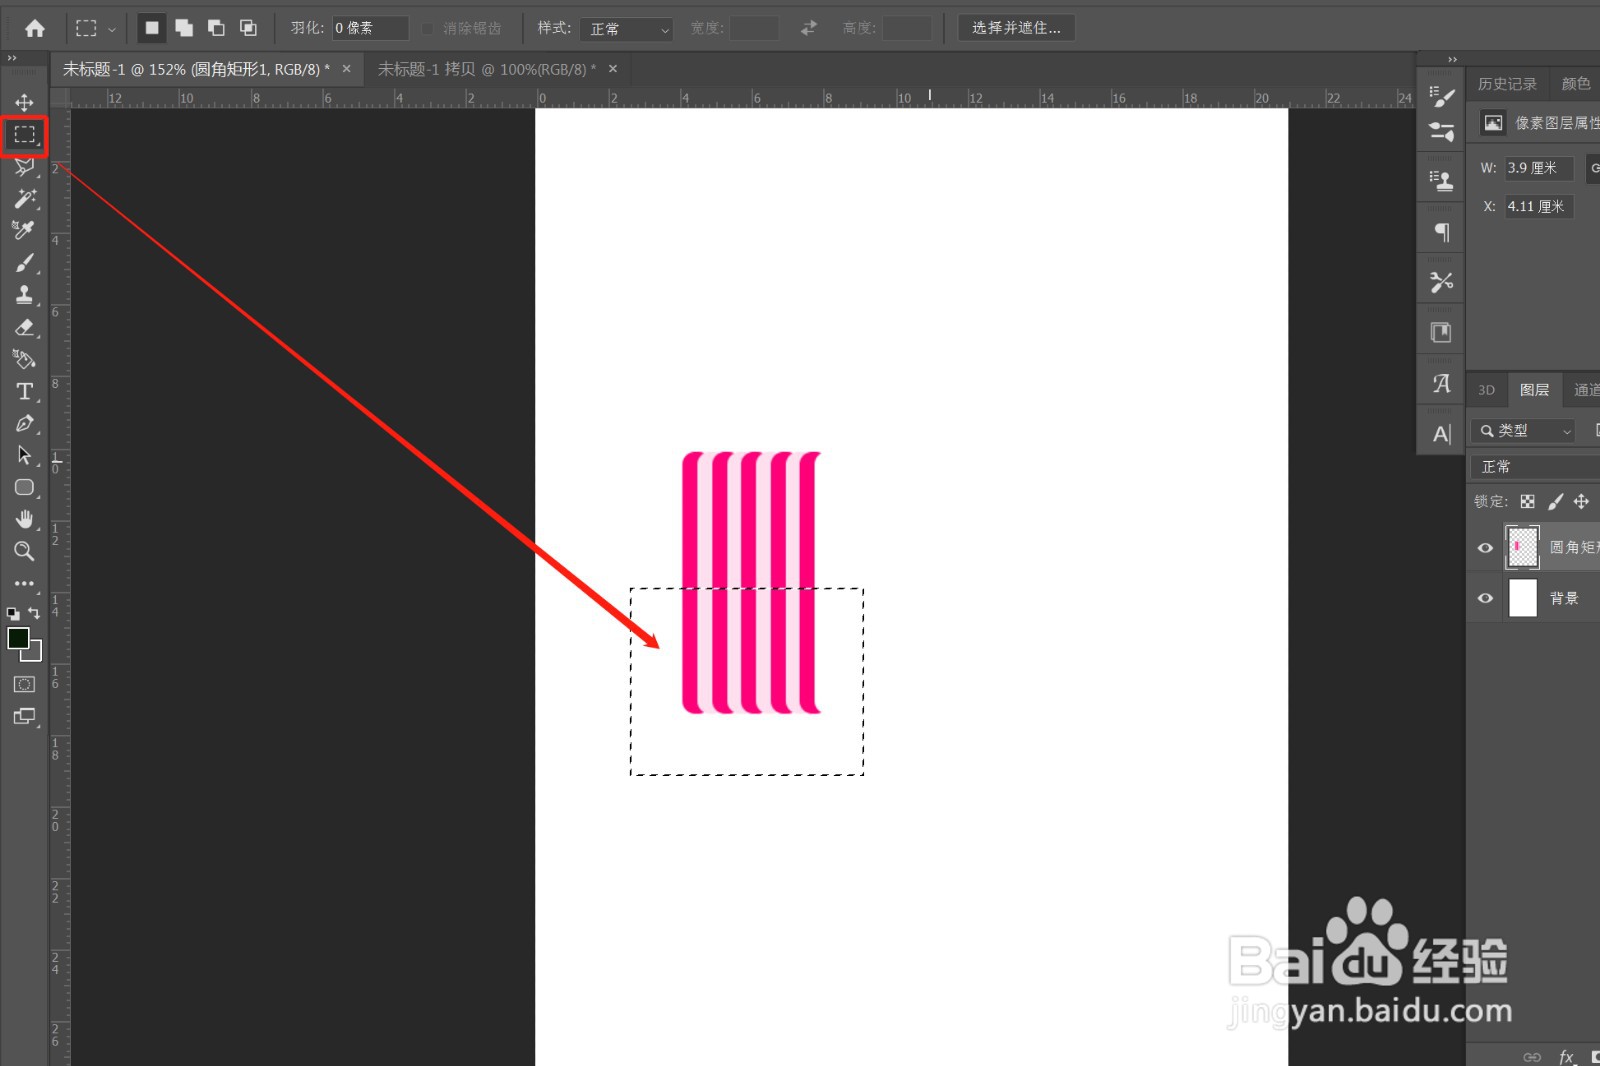Edit the X position 4.11 厘米 field

[1539, 206]
